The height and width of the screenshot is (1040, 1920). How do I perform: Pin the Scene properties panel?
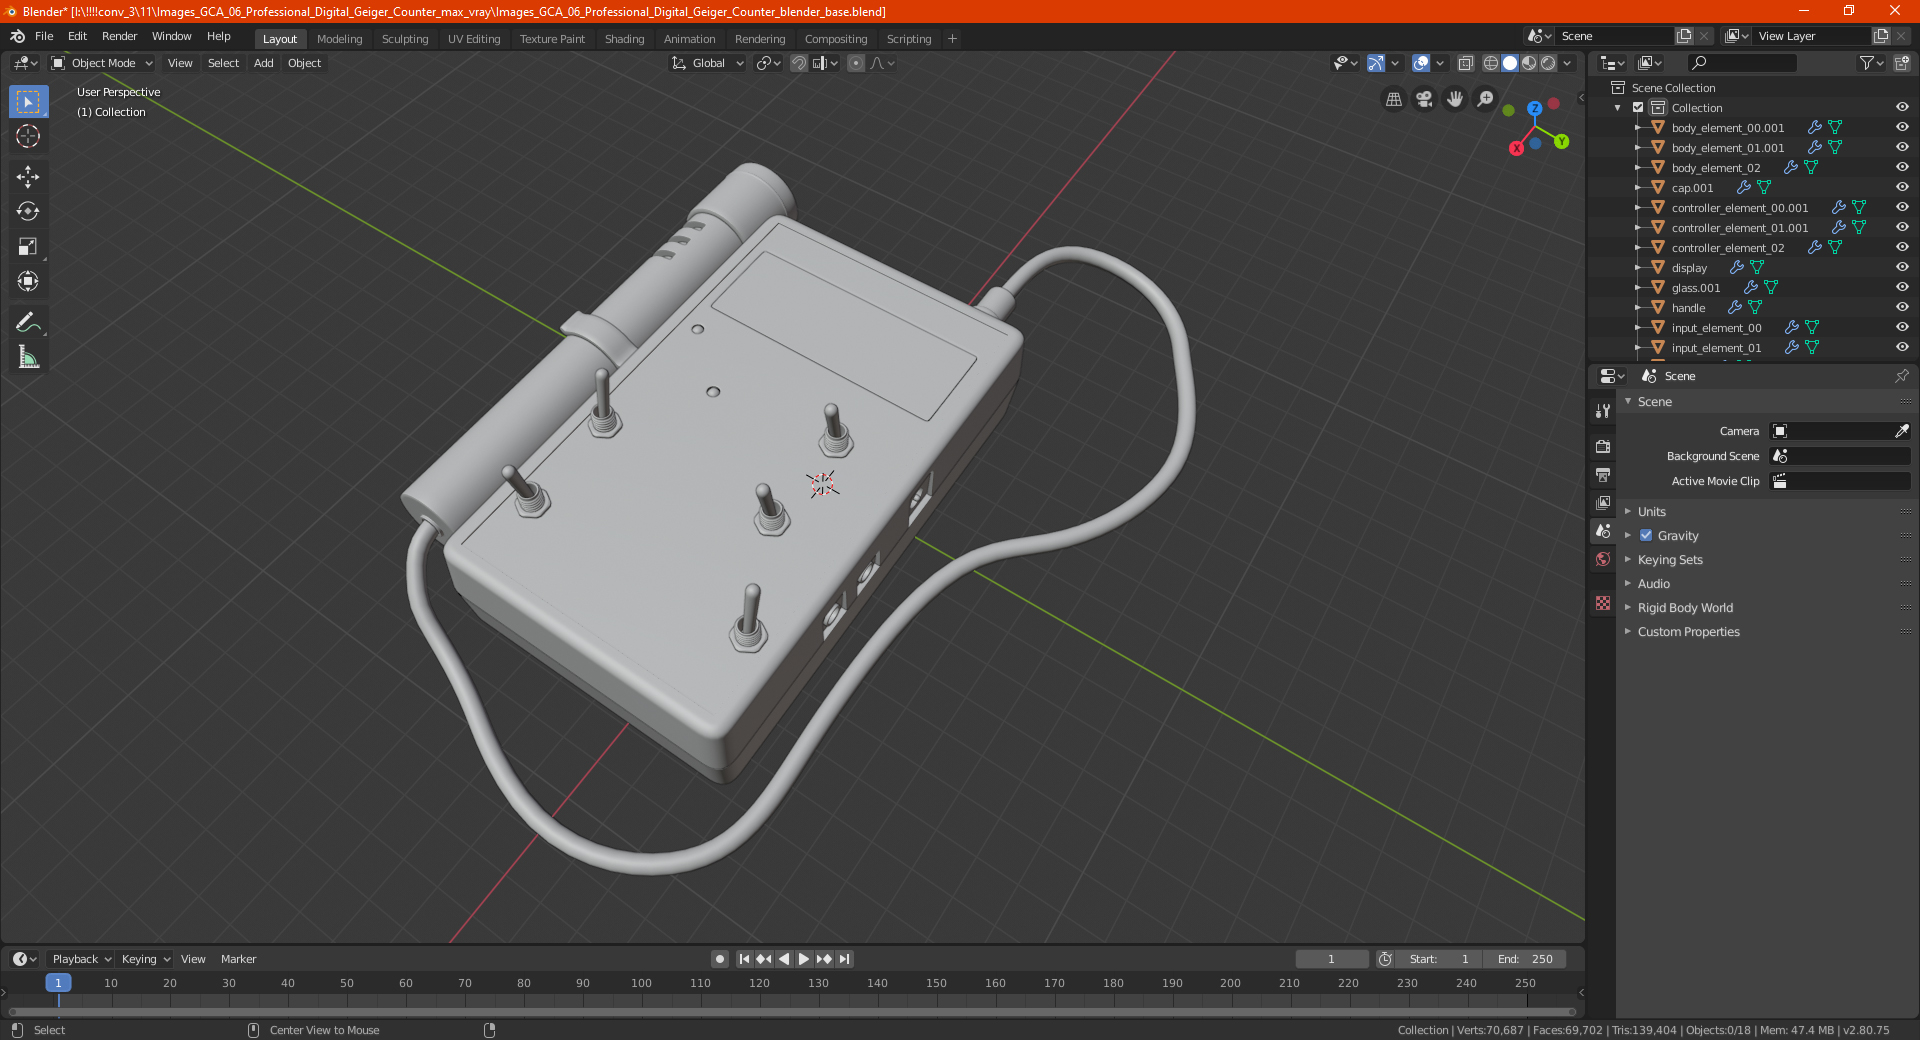pyautogui.click(x=1901, y=376)
